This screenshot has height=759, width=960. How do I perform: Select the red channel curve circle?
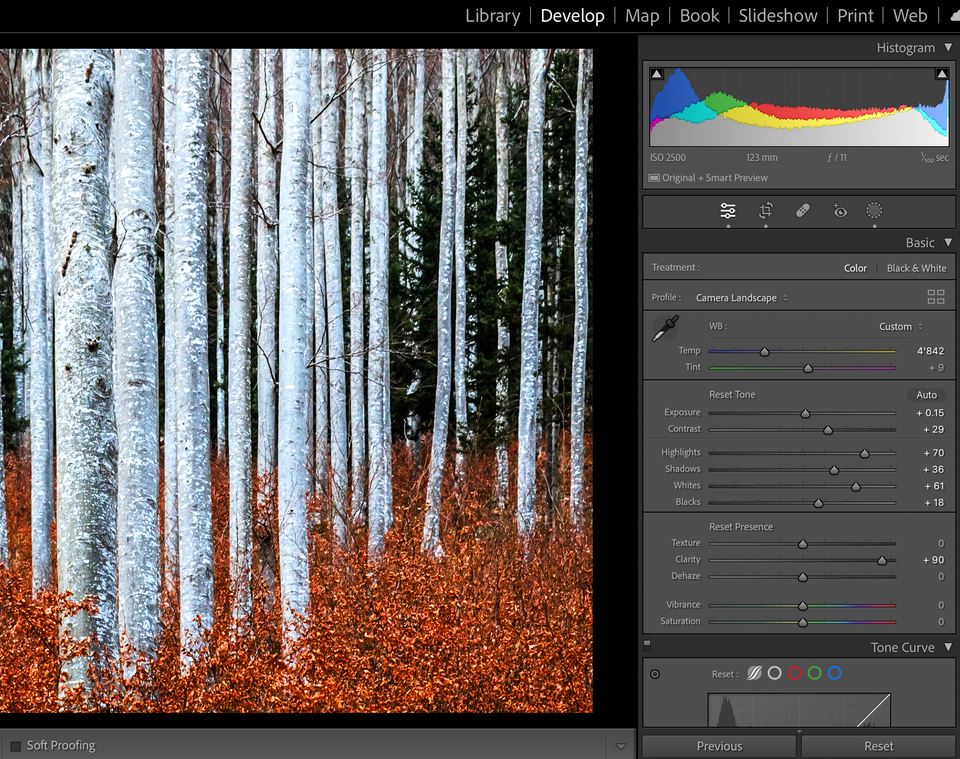(x=794, y=673)
